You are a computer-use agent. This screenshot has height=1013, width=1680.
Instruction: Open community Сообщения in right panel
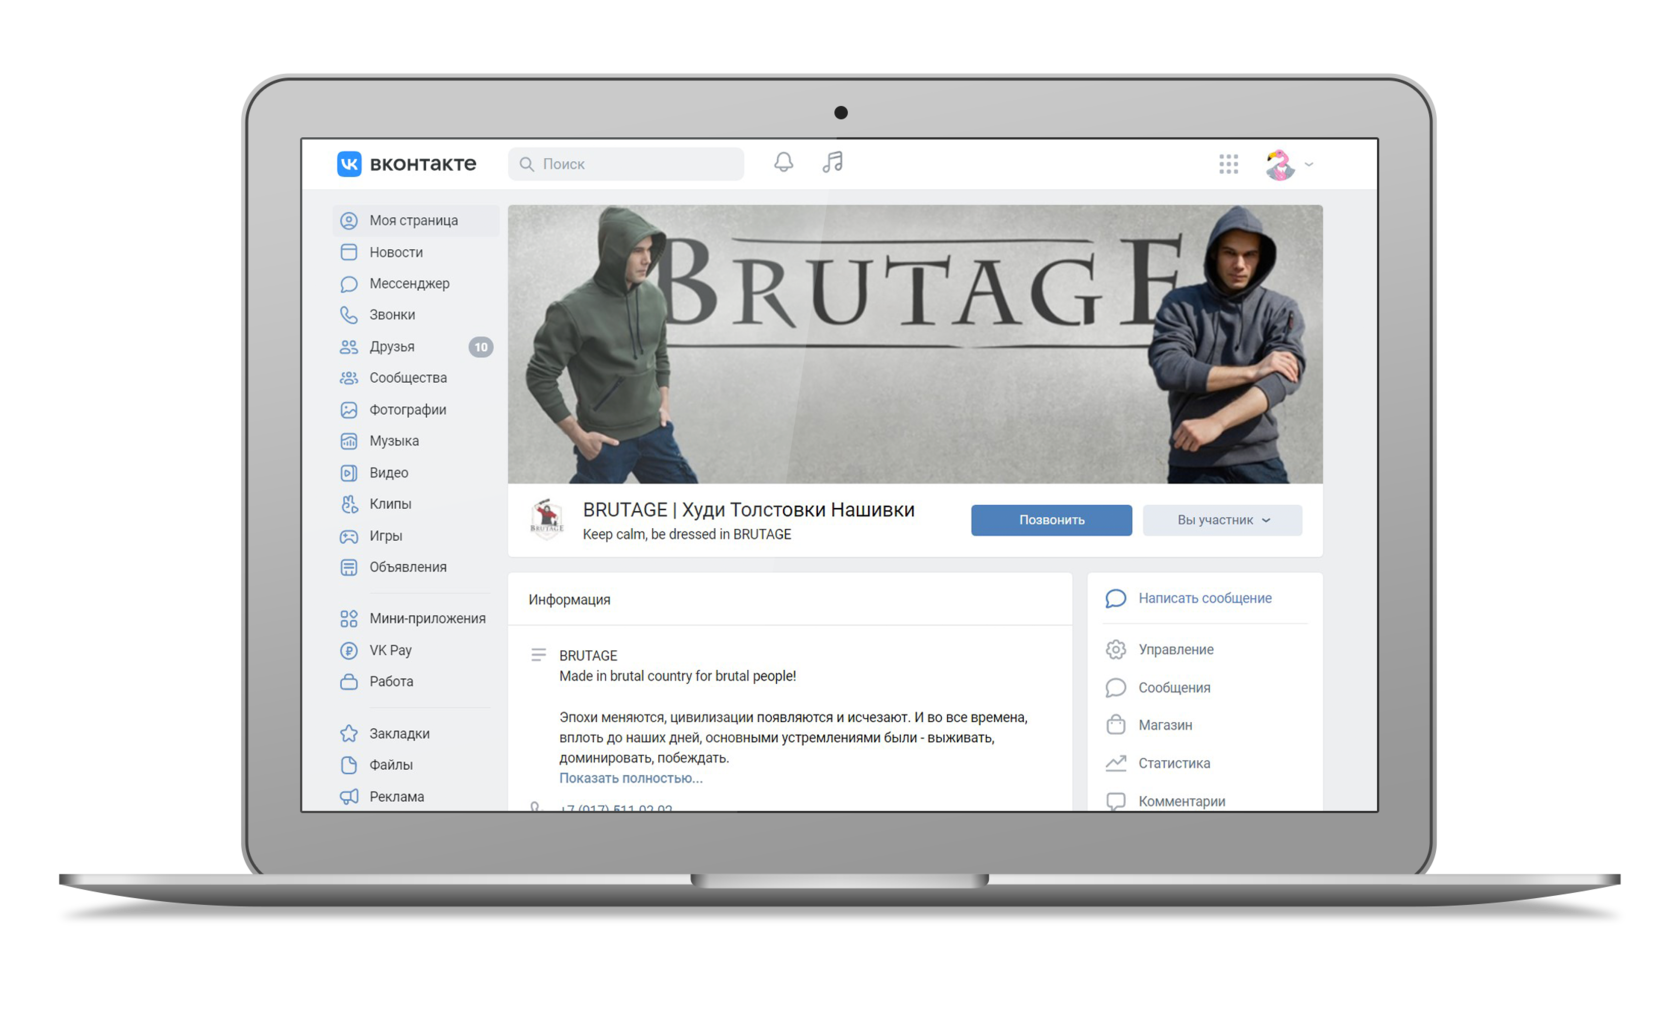point(1174,688)
